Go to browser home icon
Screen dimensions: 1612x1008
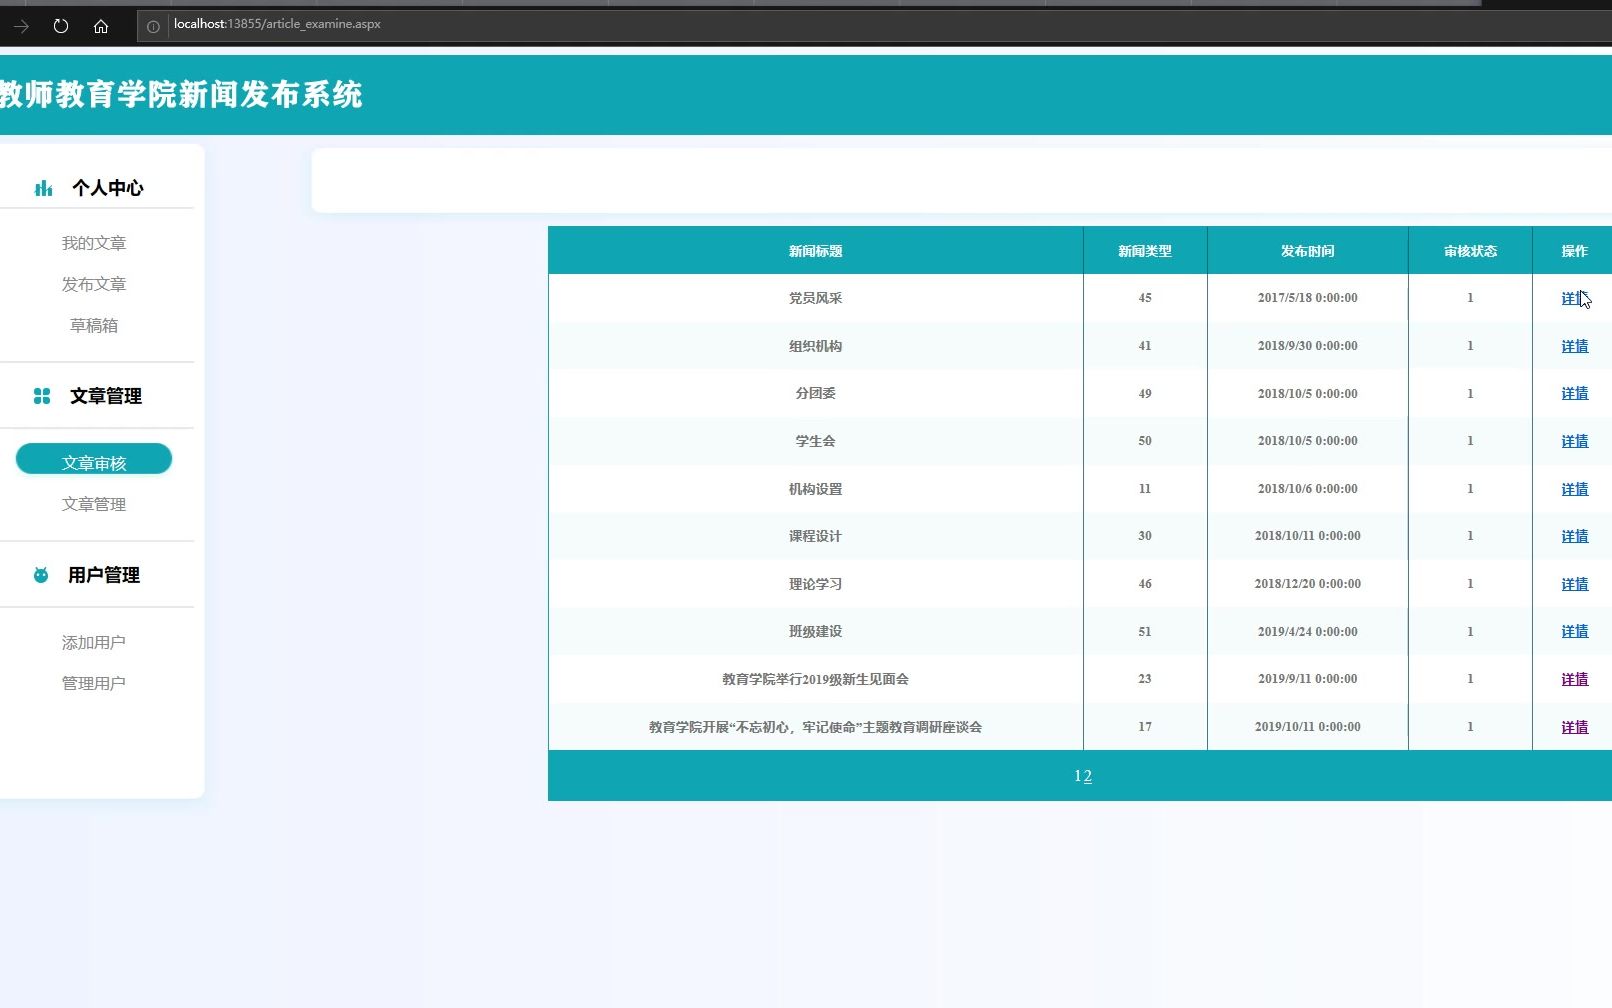coord(101,26)
